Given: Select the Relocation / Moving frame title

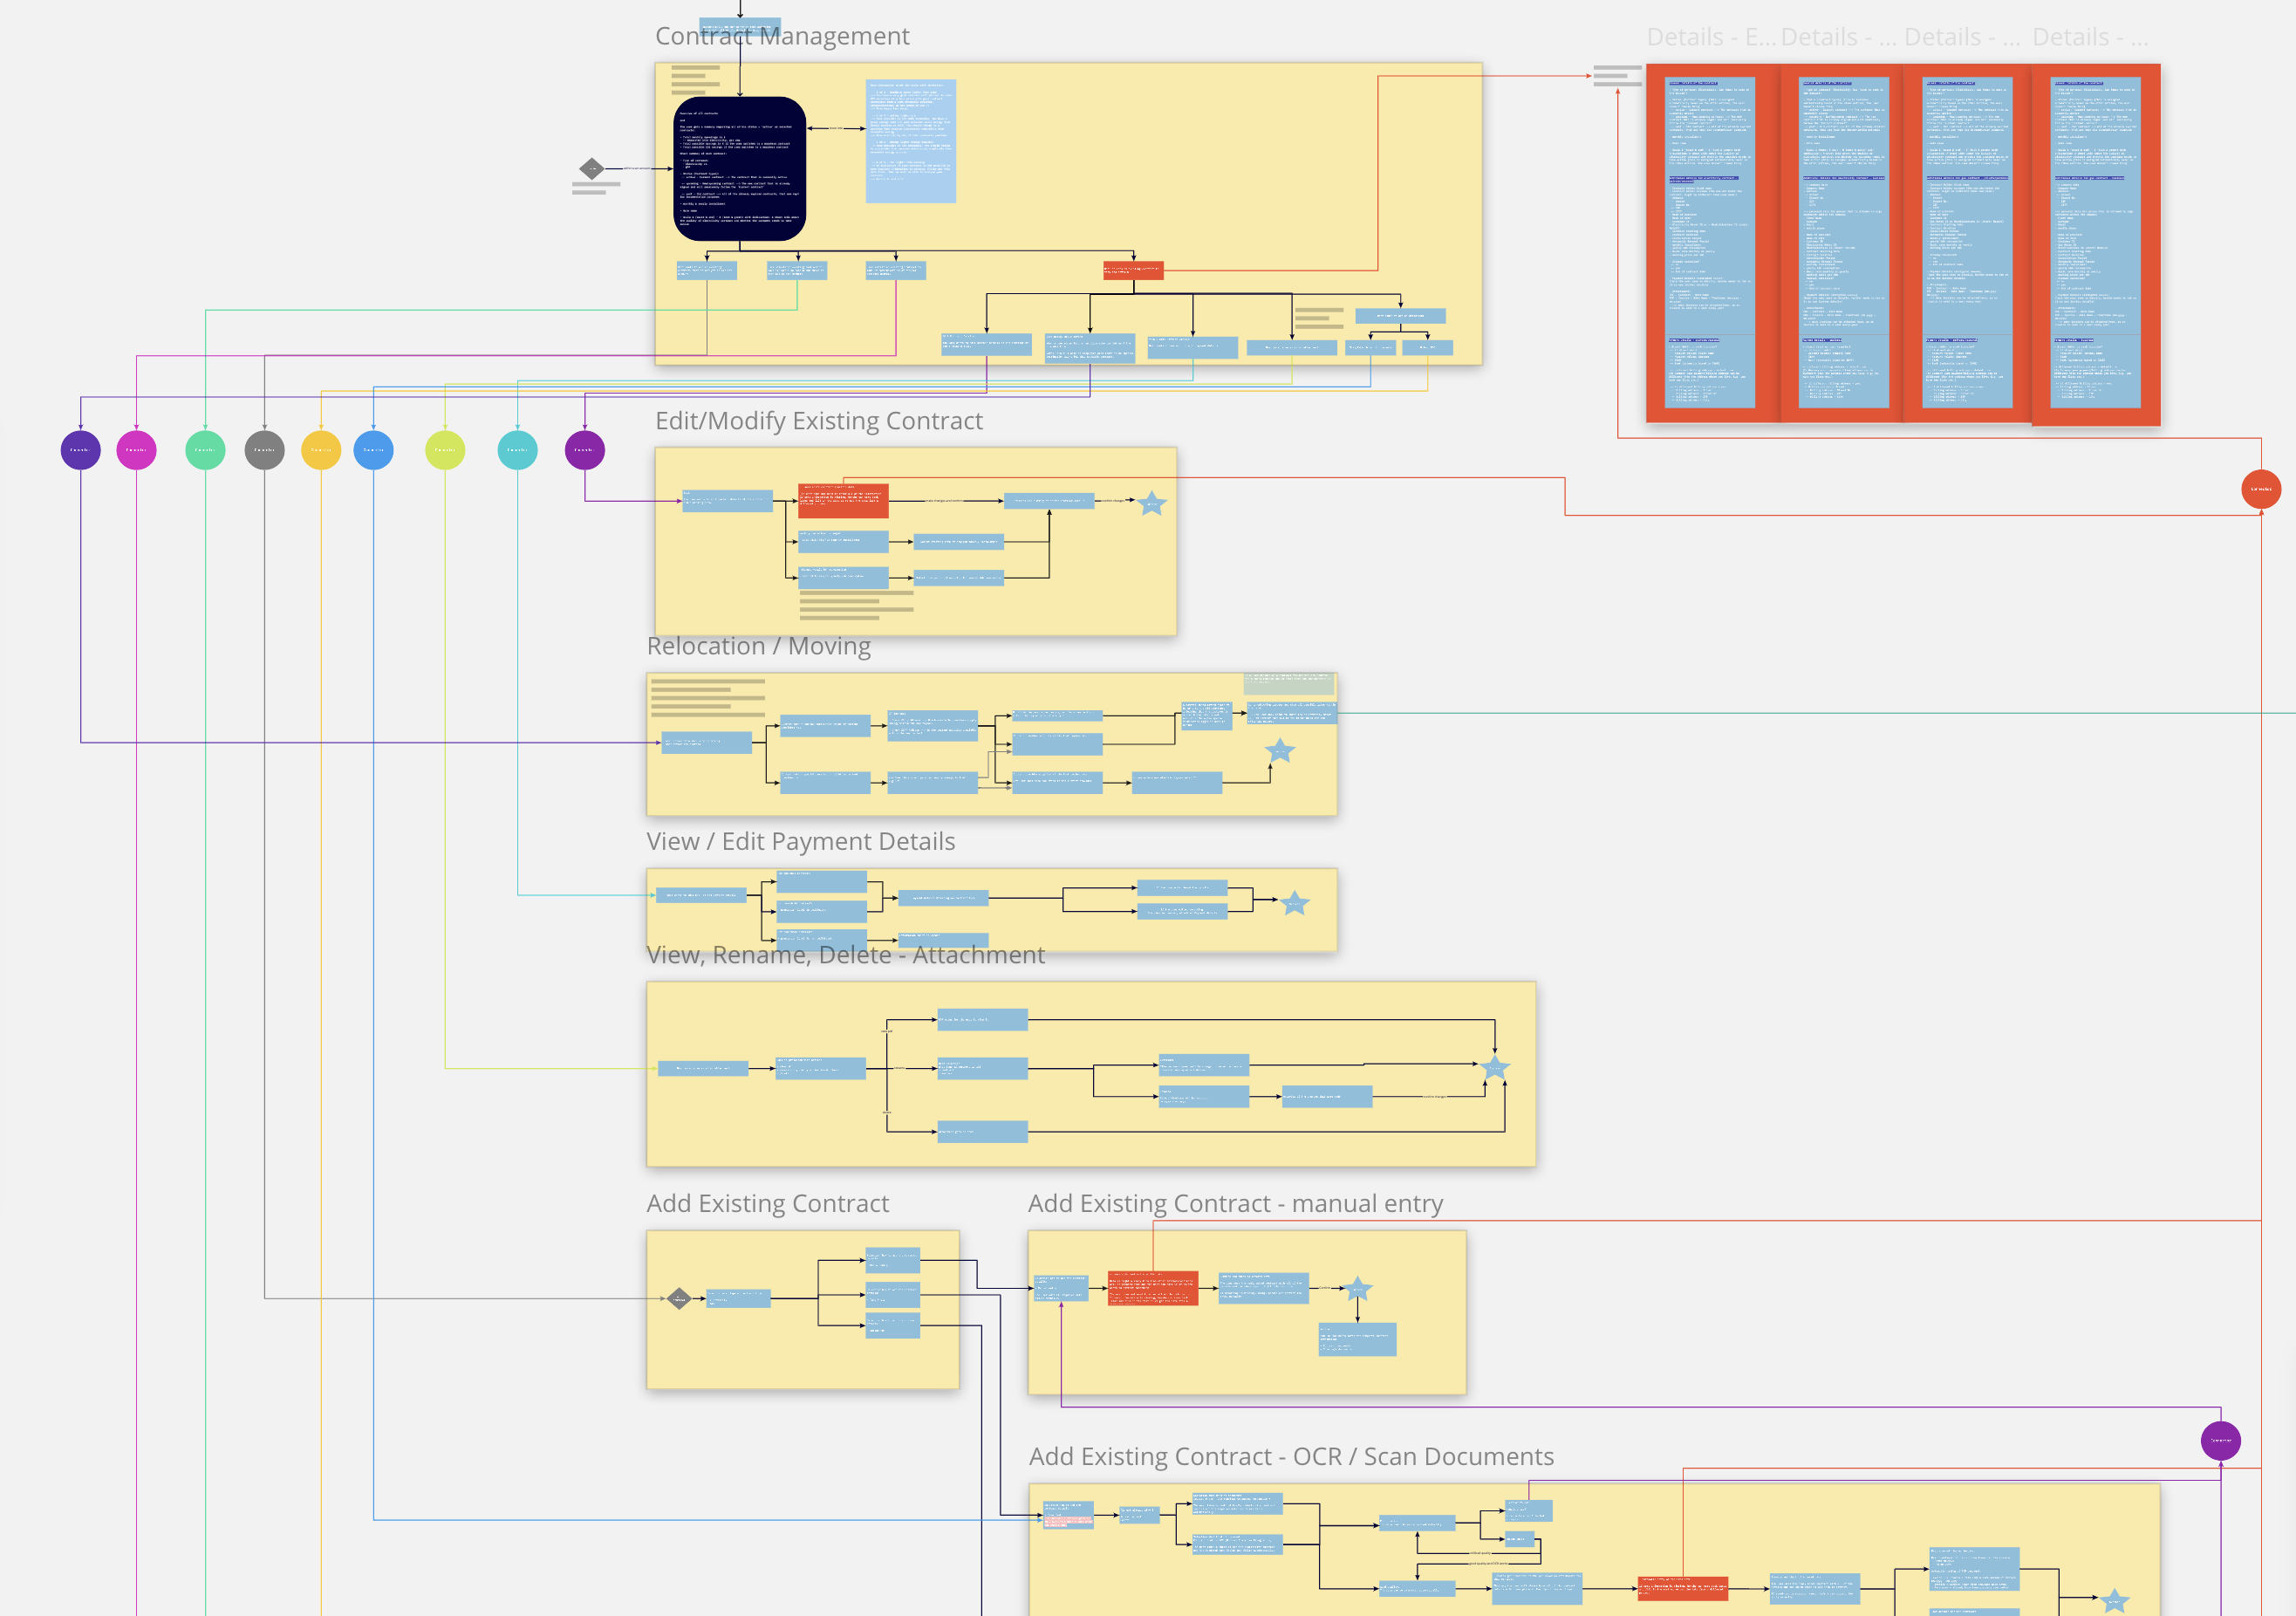Looking at the screenshot, I should click(x=758, y=647).
